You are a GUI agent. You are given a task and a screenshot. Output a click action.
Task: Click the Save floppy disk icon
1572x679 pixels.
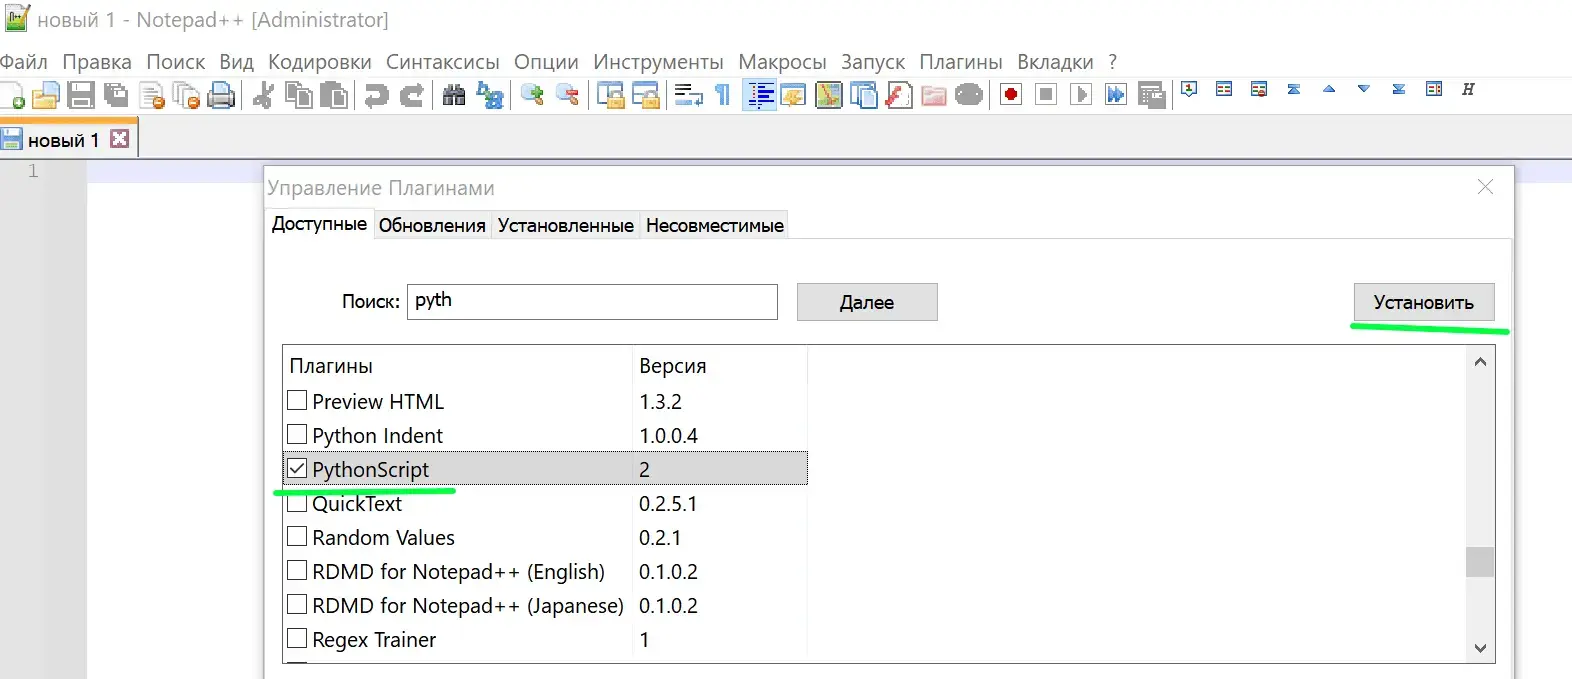(x=81, y=95)
